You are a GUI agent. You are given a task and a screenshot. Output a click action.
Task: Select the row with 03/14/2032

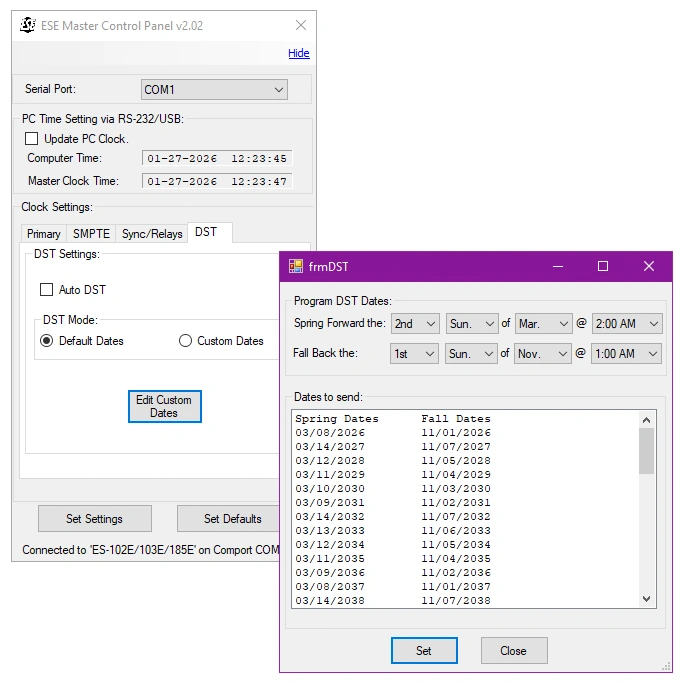465,517
